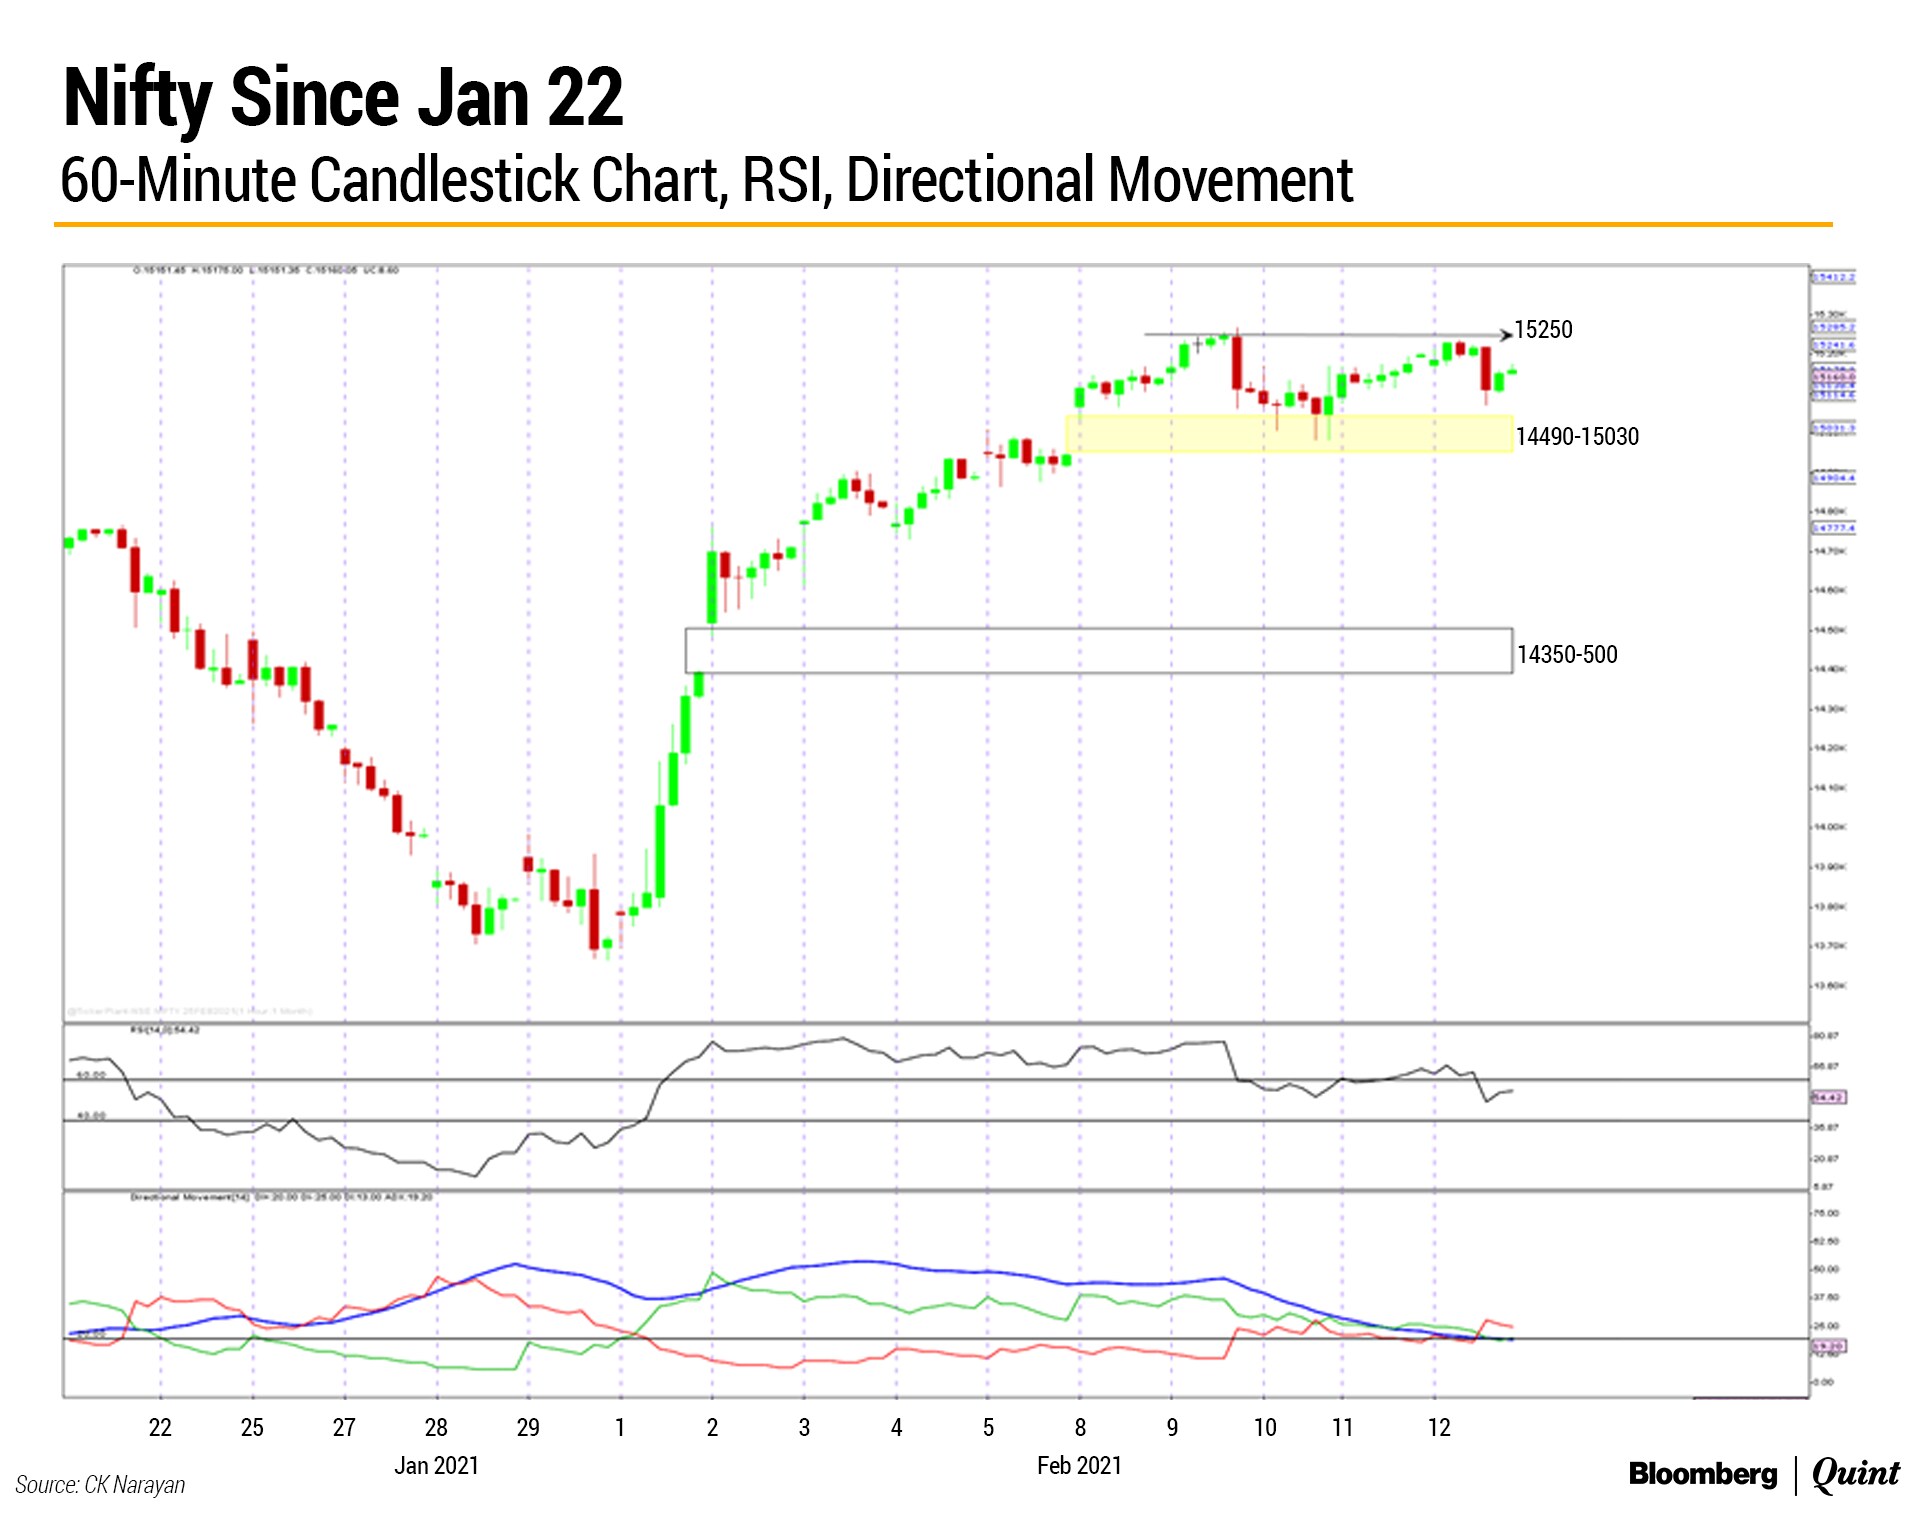Click the Quint logo text
Viewport: 1920px width, 1518px height.
1855,1473
